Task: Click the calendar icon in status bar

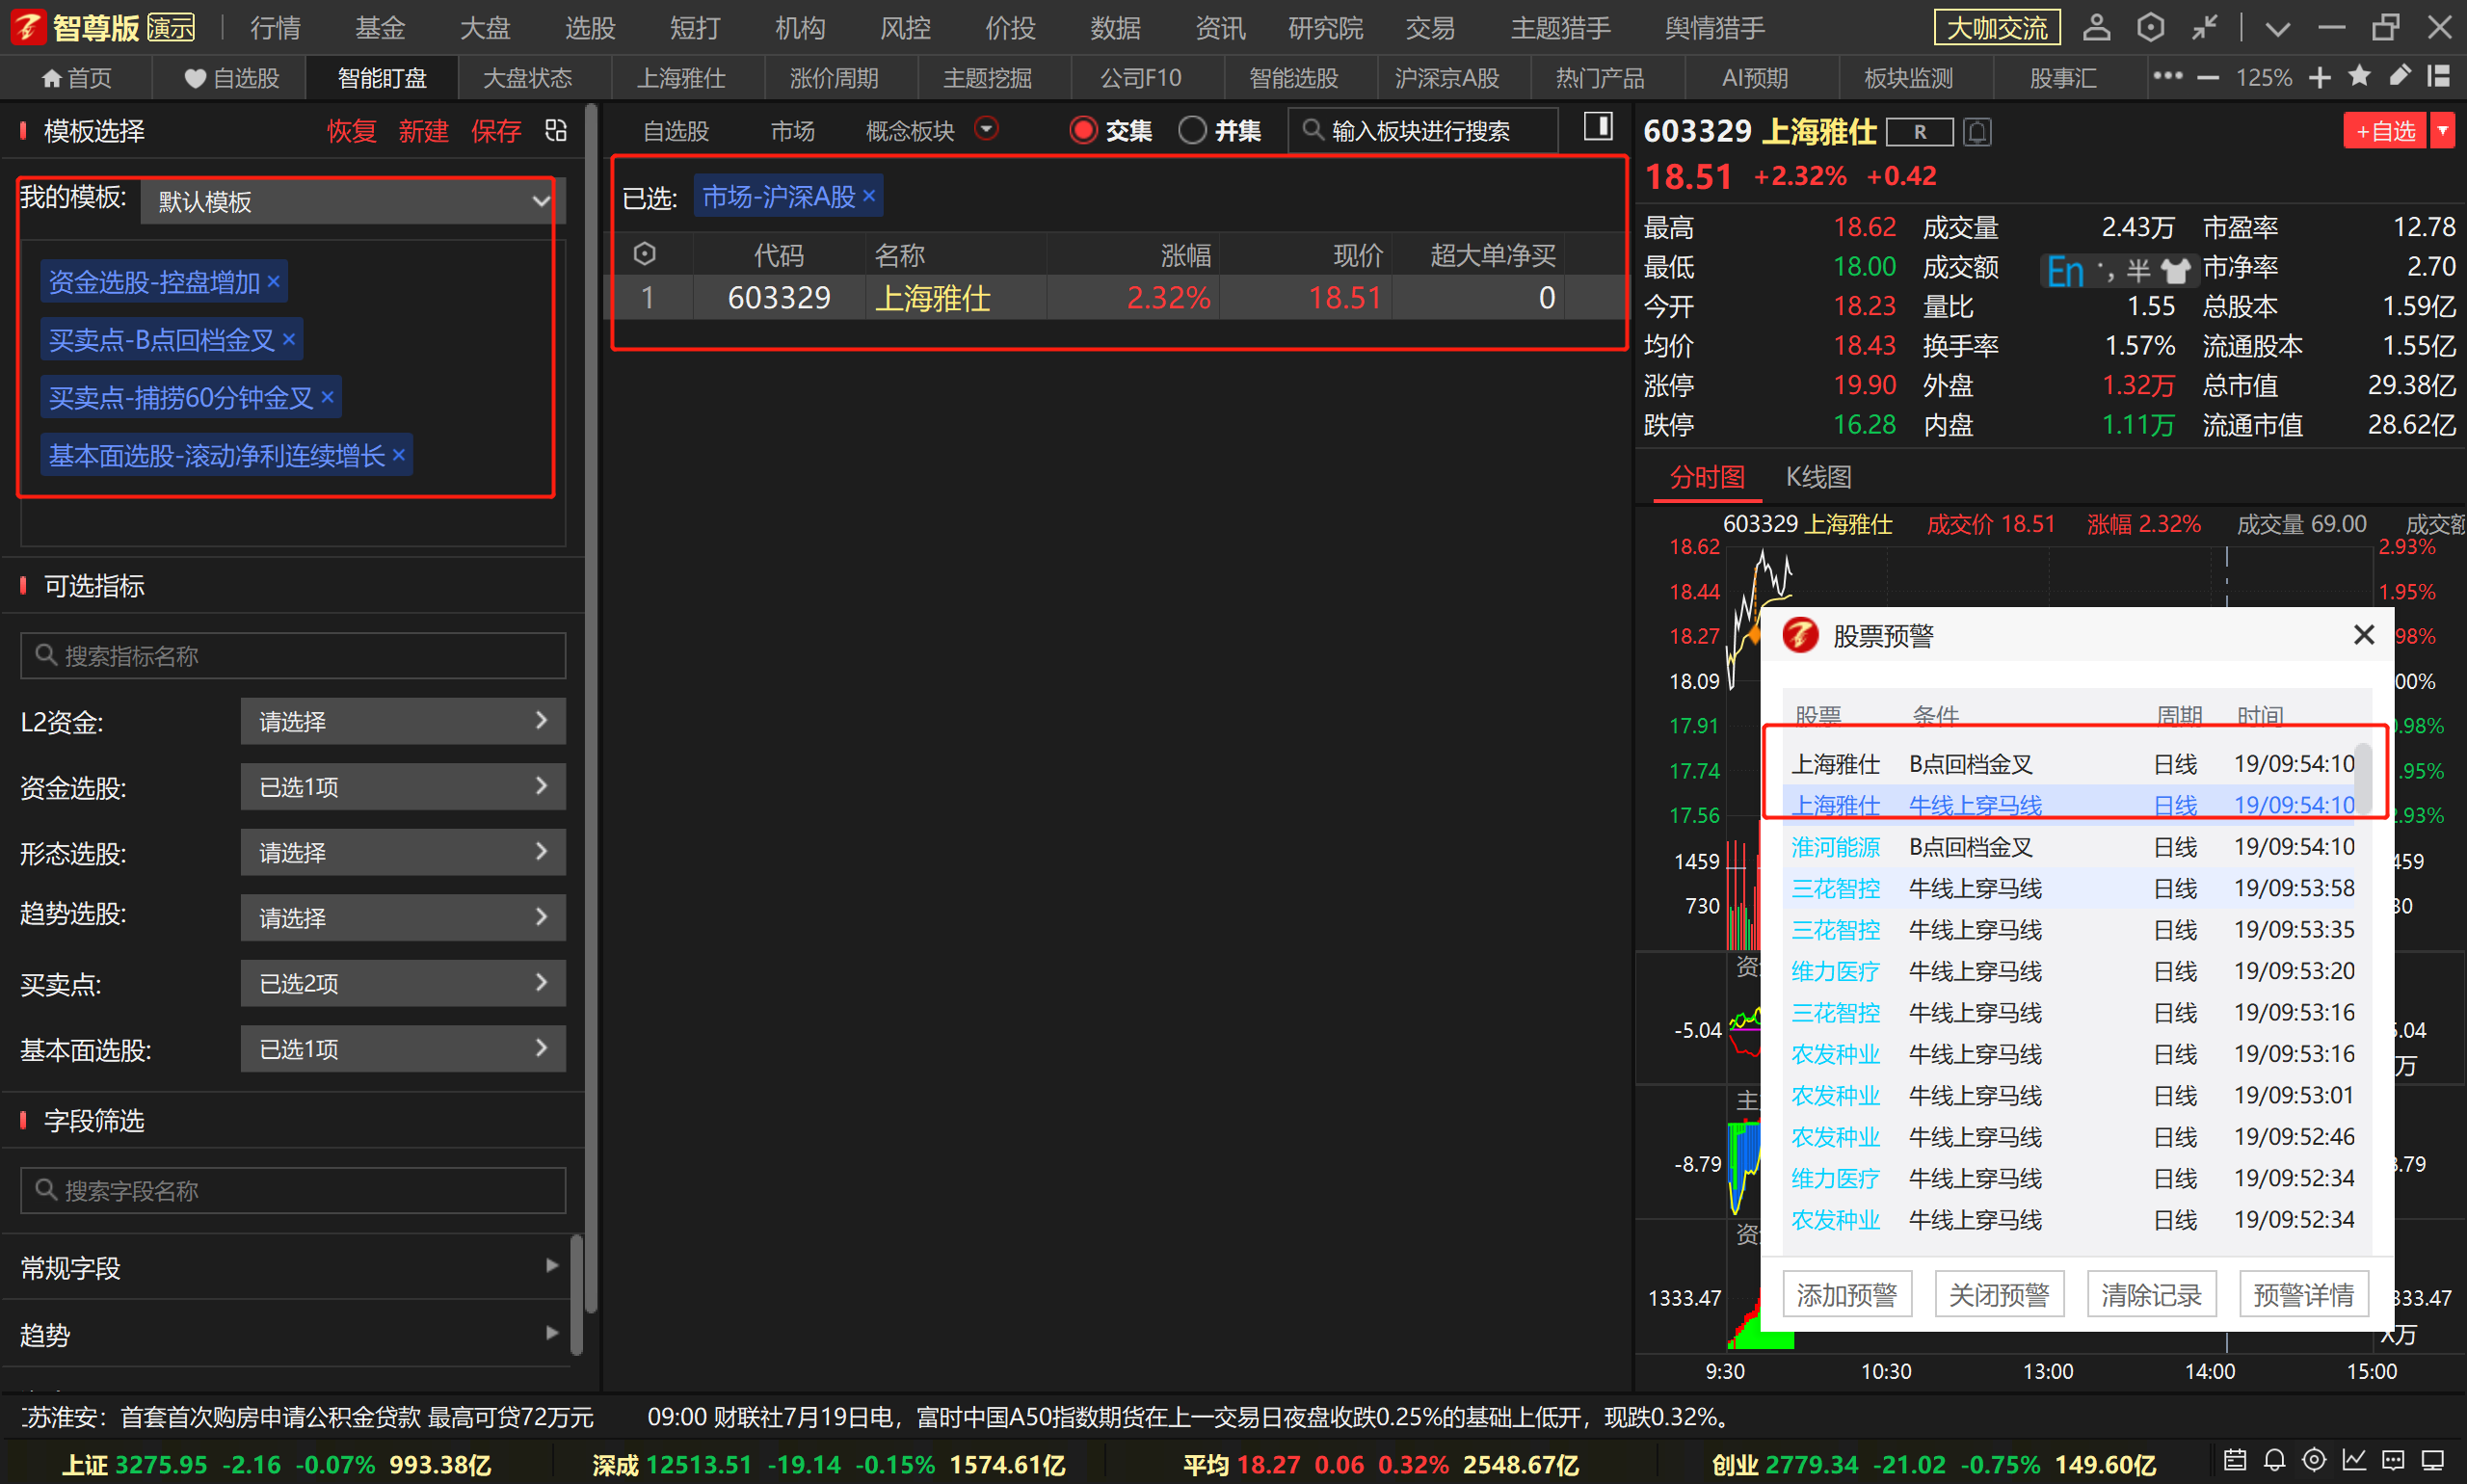Action: [x=2235, y=1460]
